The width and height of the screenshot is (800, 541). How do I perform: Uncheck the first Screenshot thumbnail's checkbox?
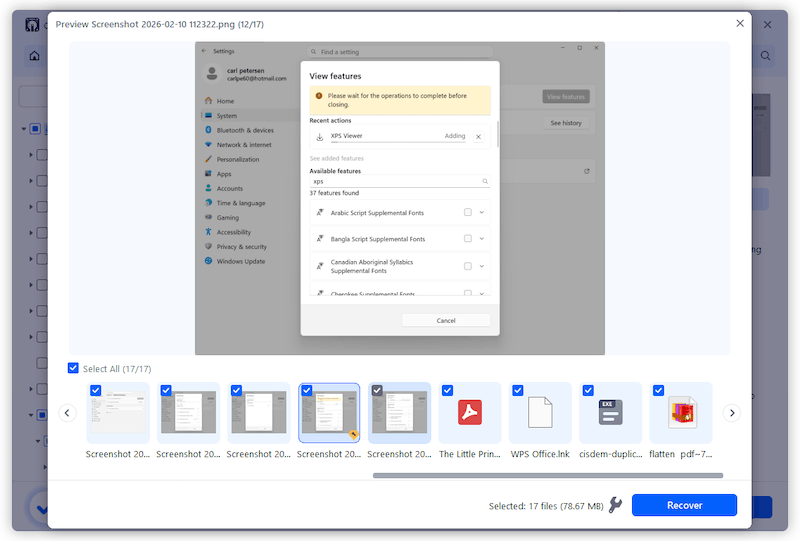(95, 390)
